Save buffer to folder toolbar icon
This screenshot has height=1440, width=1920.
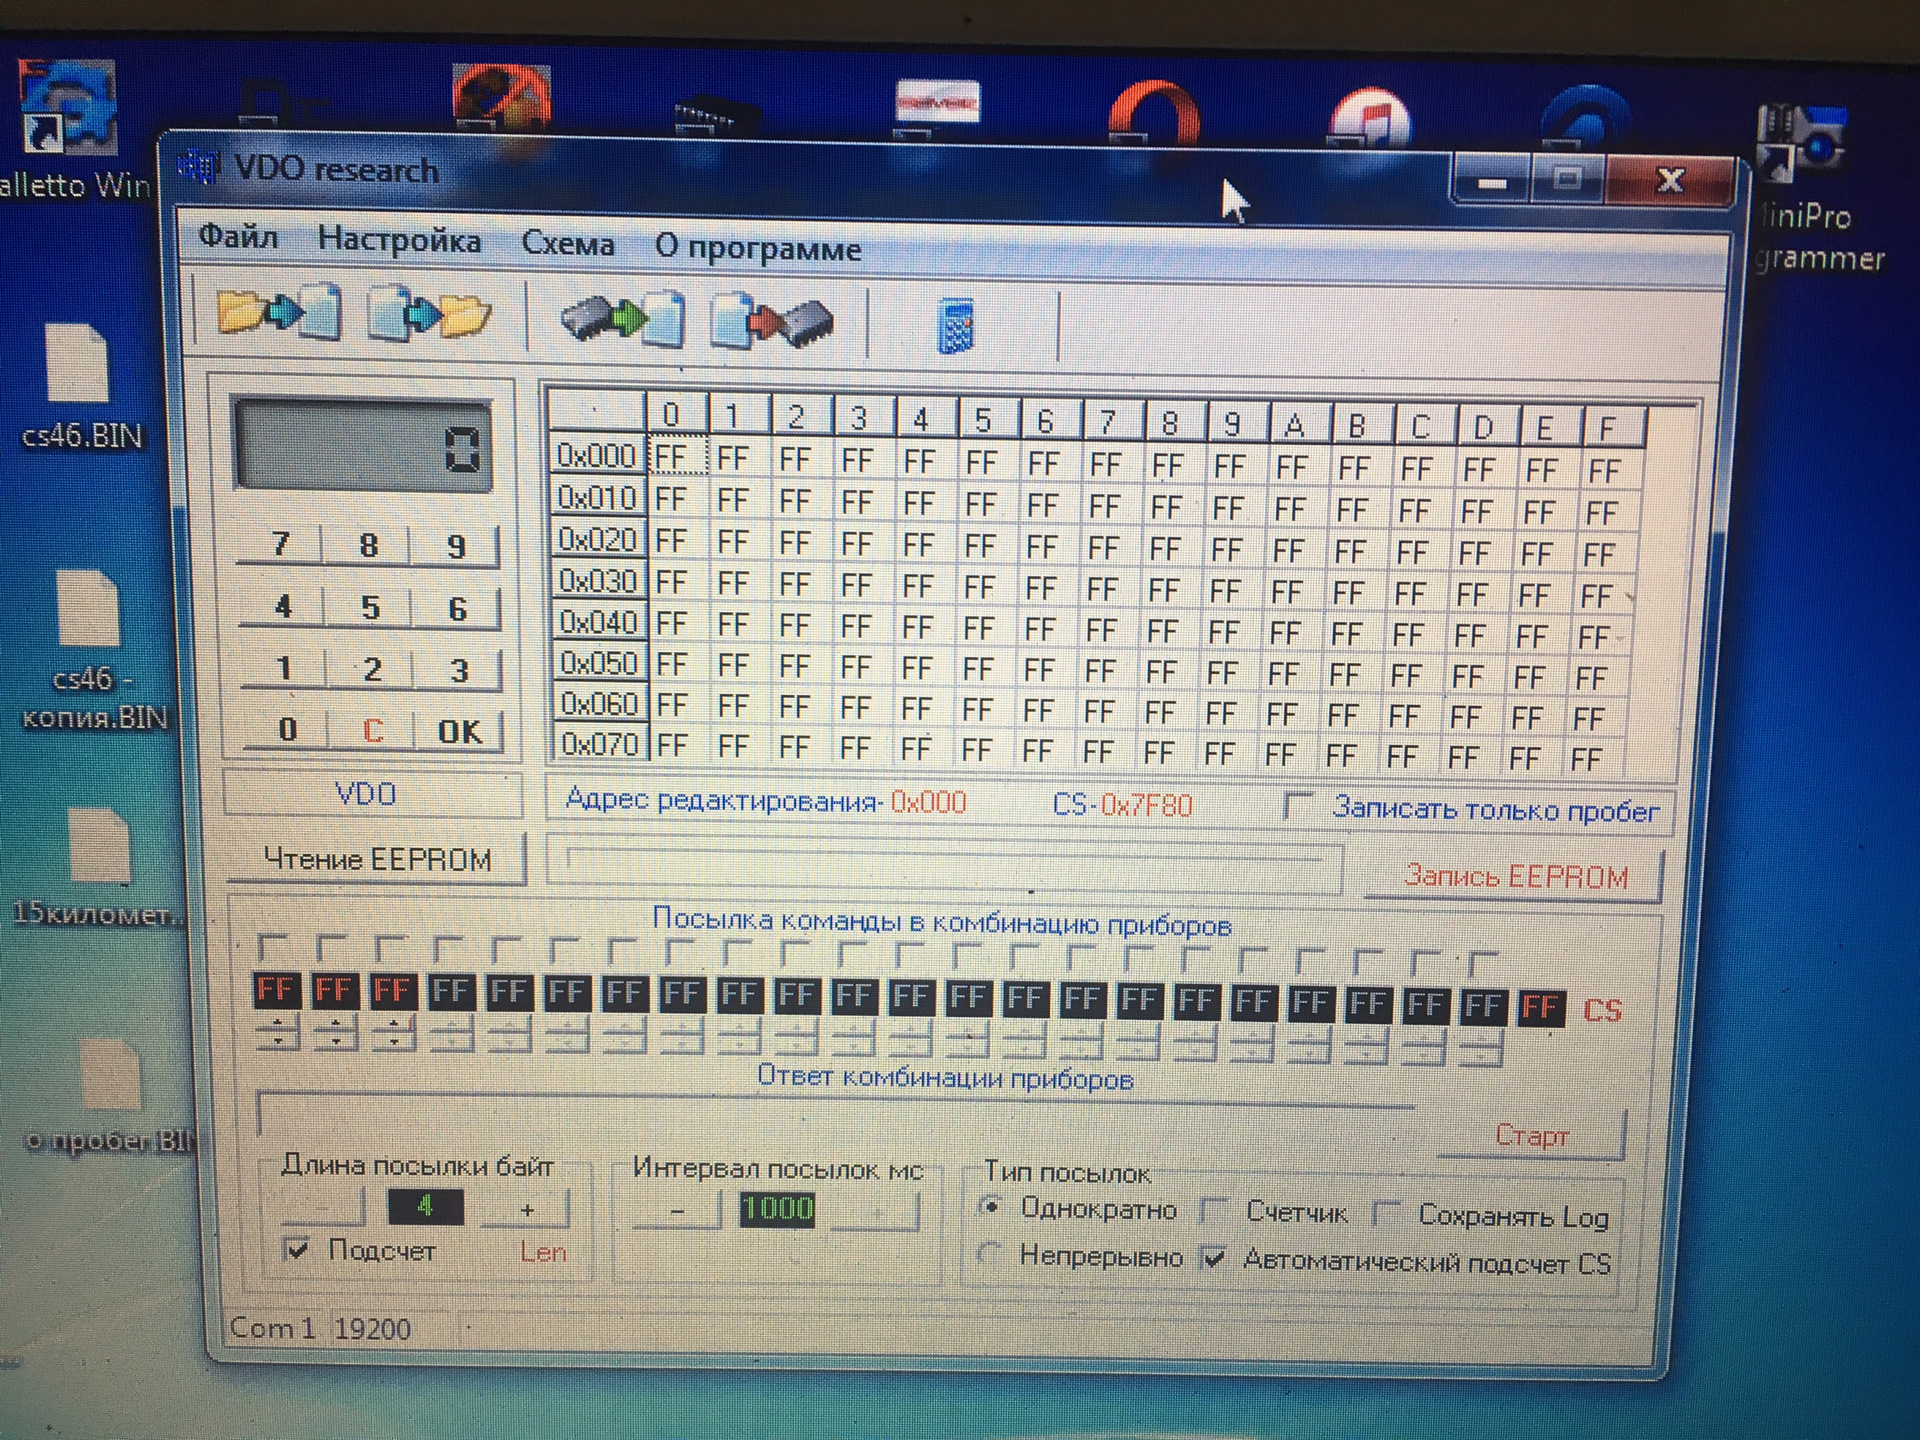[x=429, y=314]
